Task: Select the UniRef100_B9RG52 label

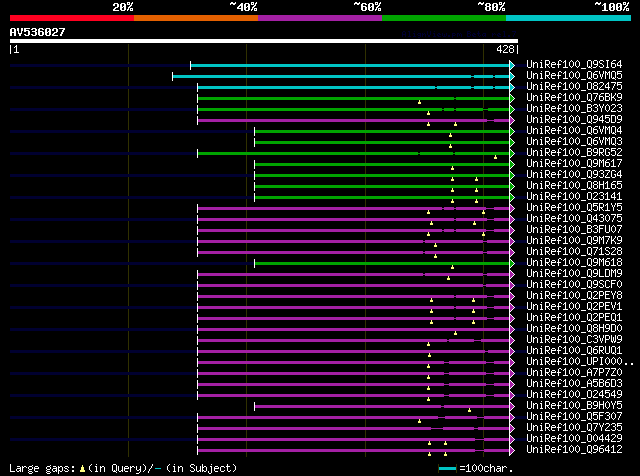Action: coord(574,153)
